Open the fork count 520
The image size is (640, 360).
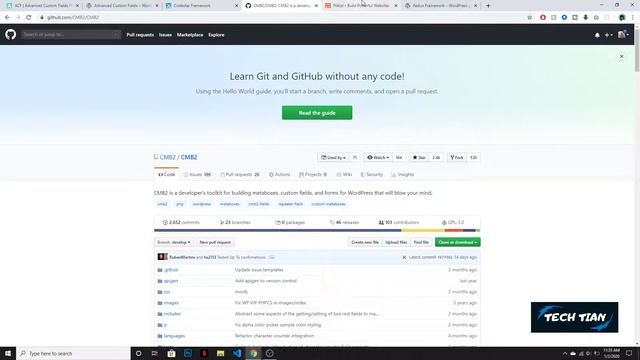[473, 158]
